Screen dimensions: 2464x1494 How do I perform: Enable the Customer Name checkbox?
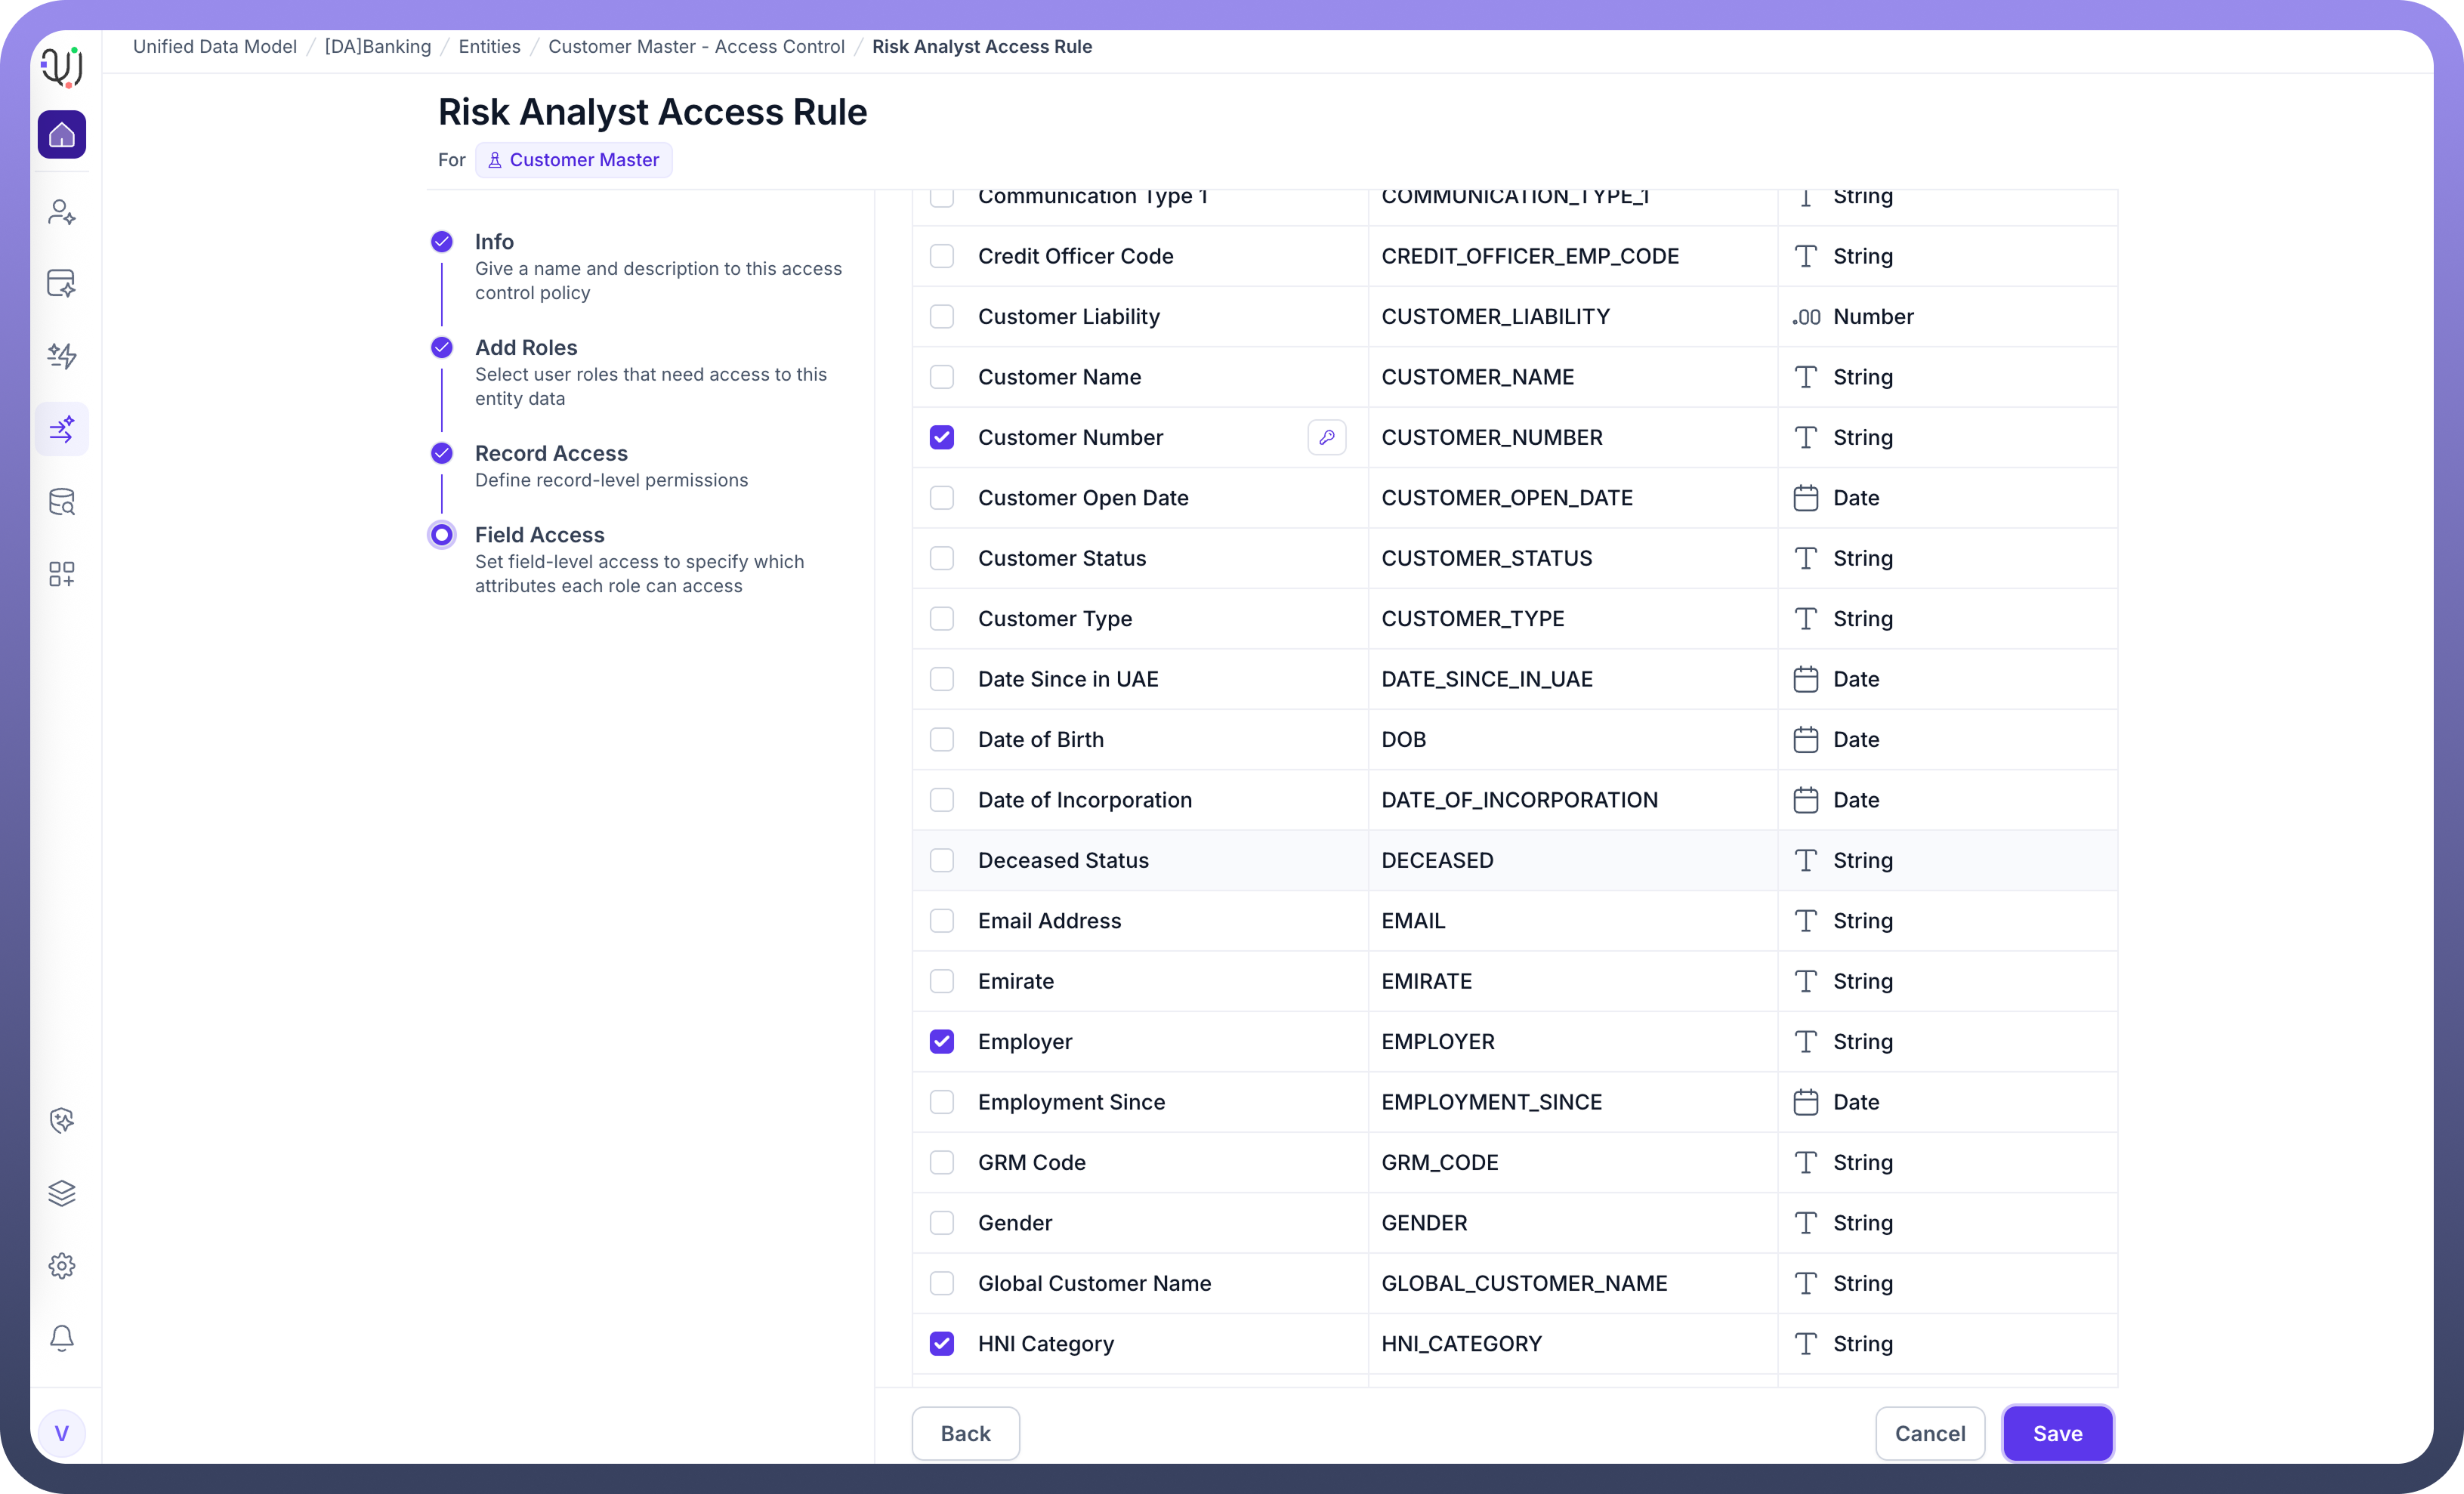point(942,377)
